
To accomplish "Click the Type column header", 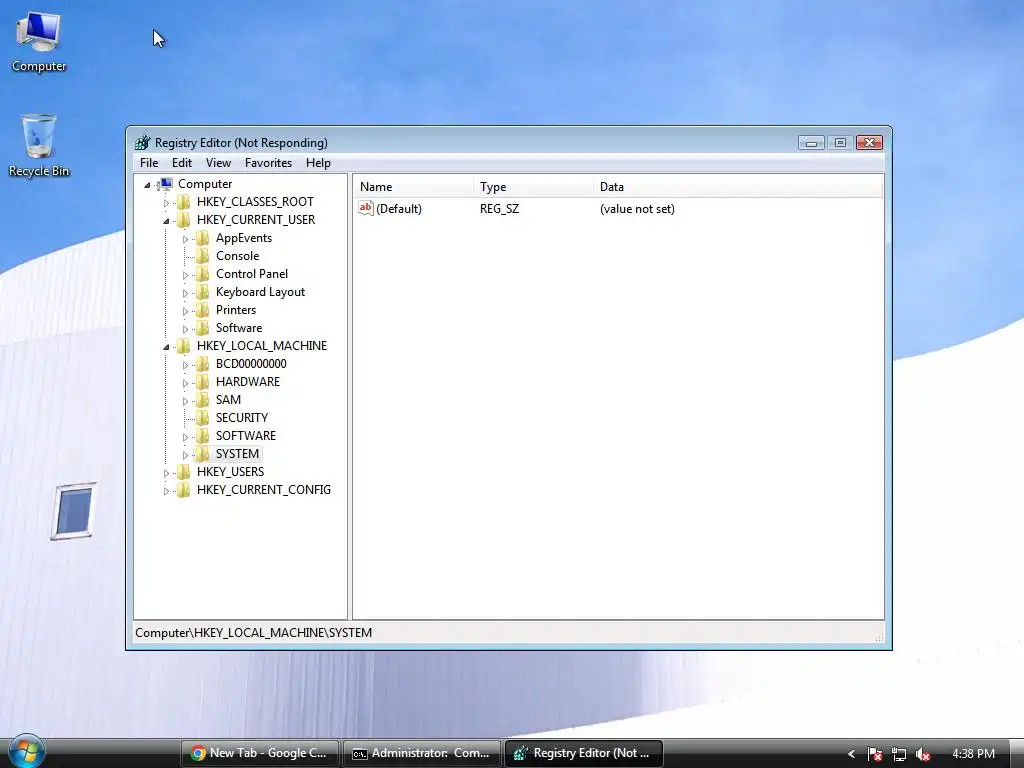I will point(534,187).
